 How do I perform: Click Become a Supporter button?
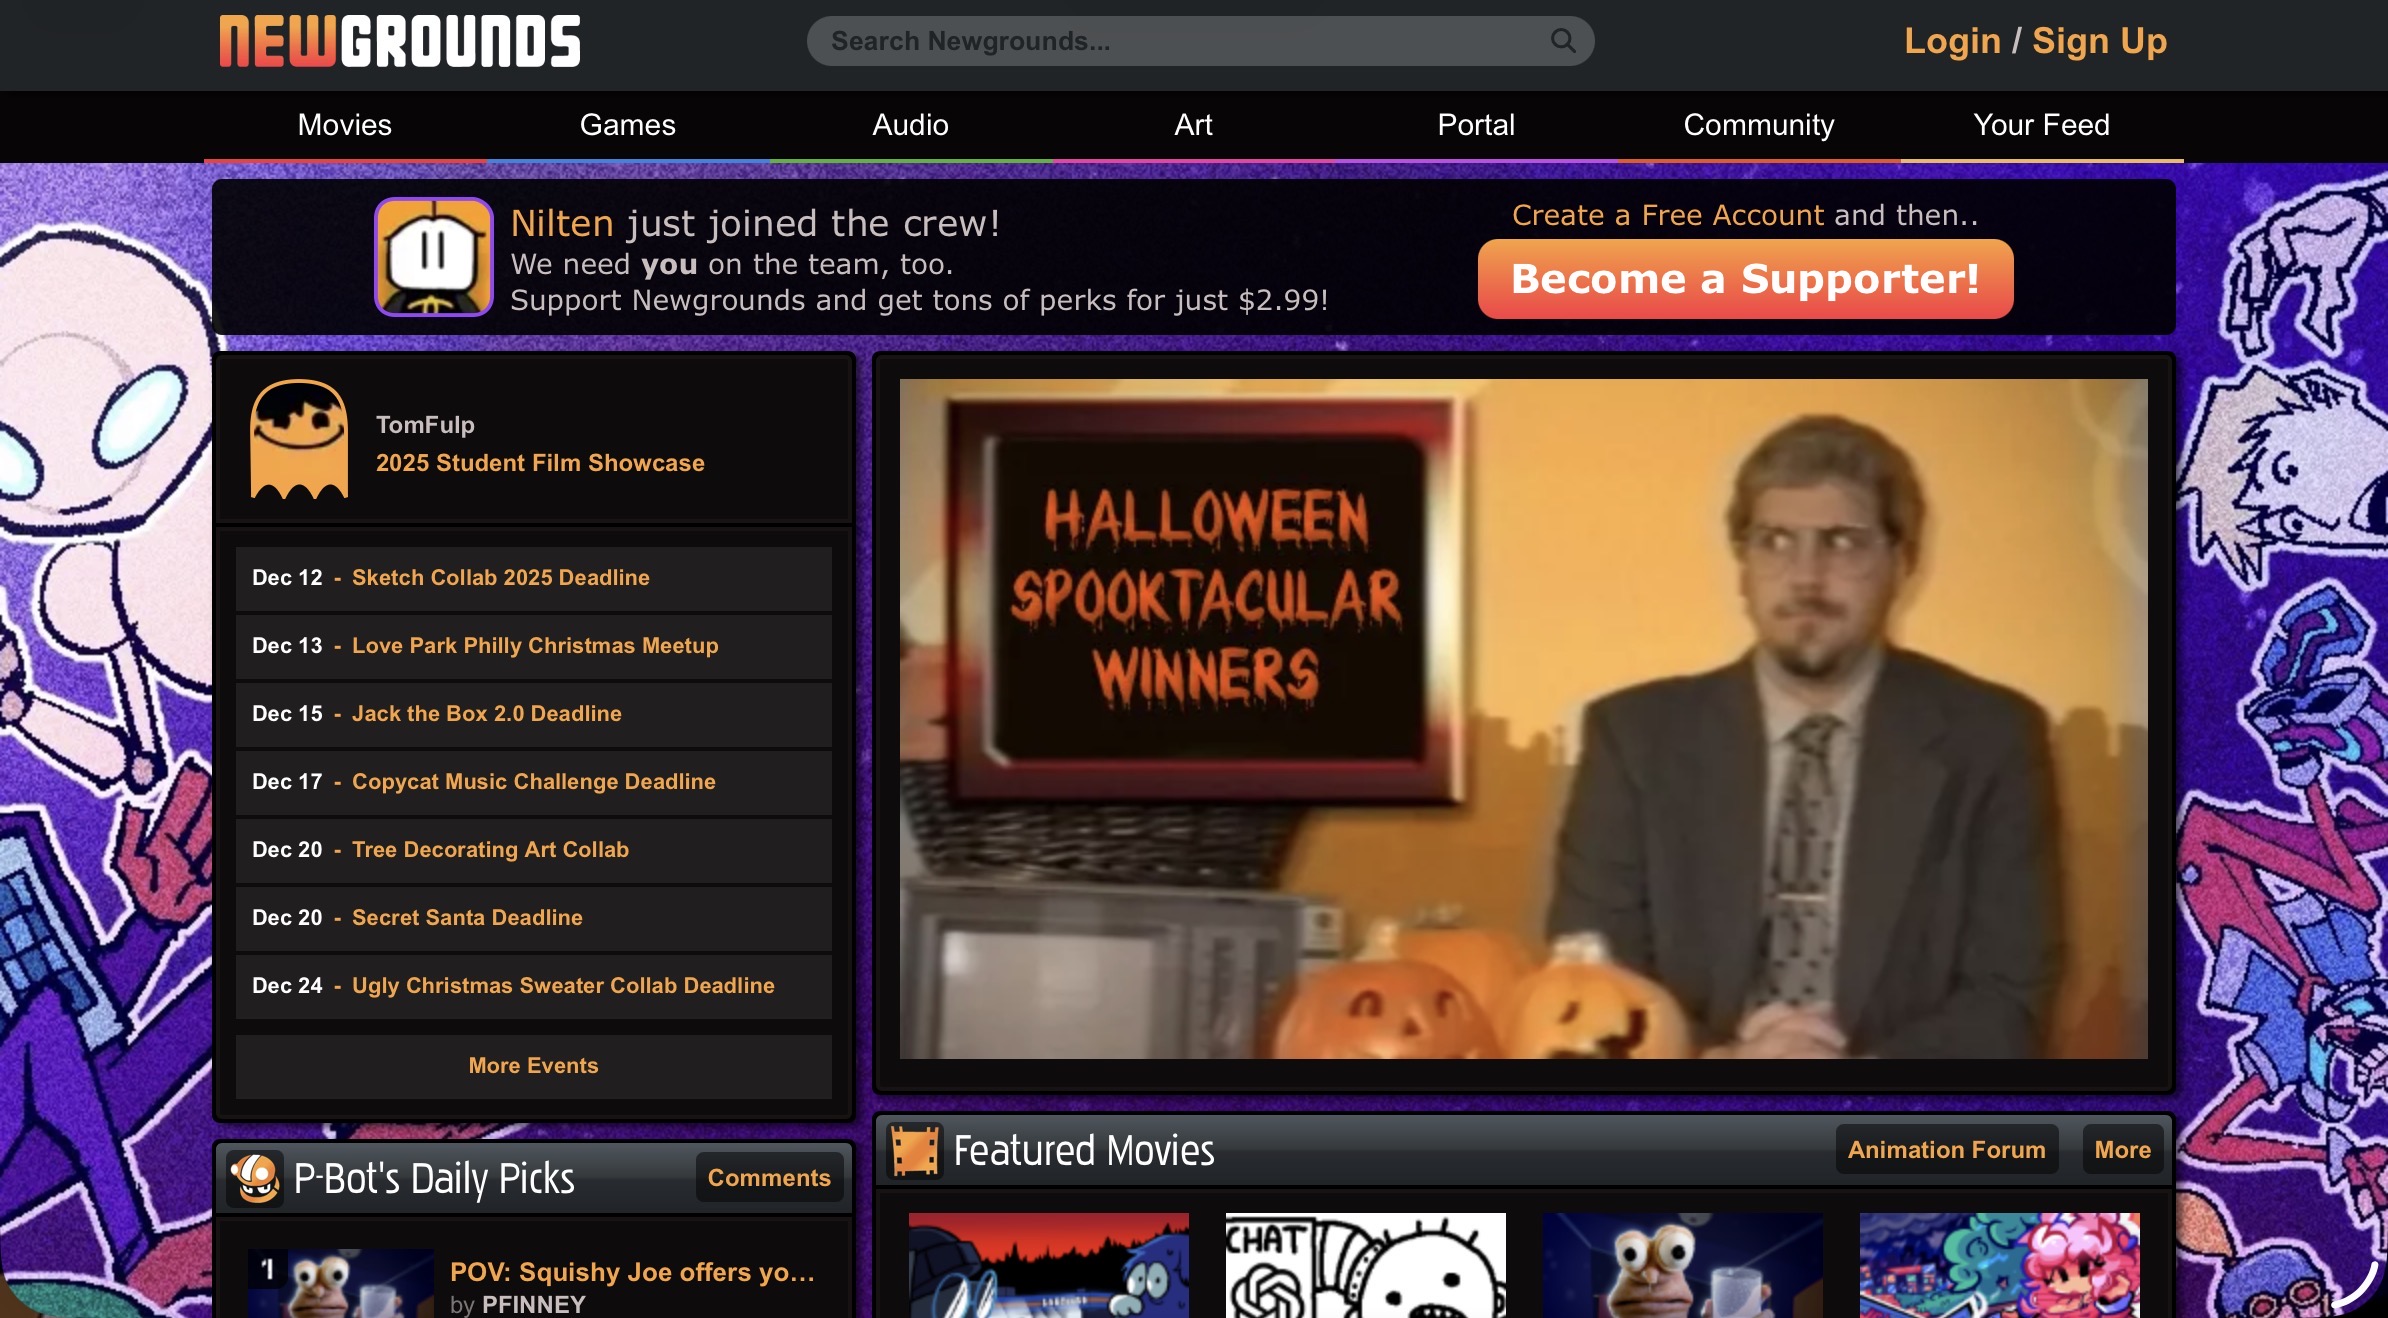(1745, 279)
